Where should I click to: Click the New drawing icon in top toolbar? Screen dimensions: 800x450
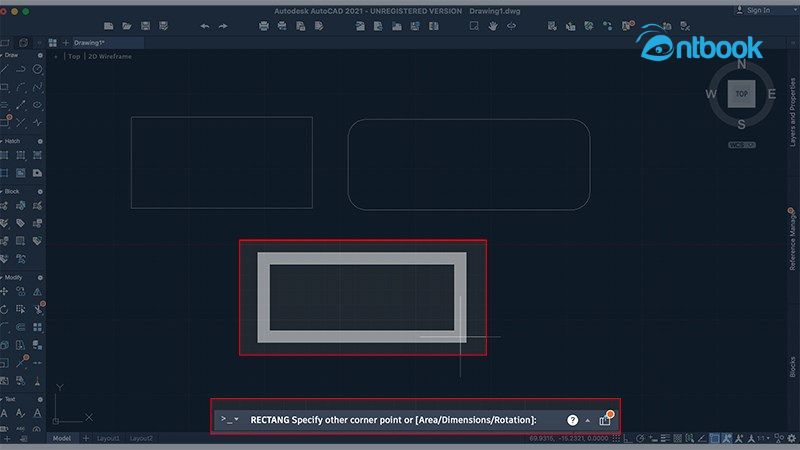click(x=108, y=26)
